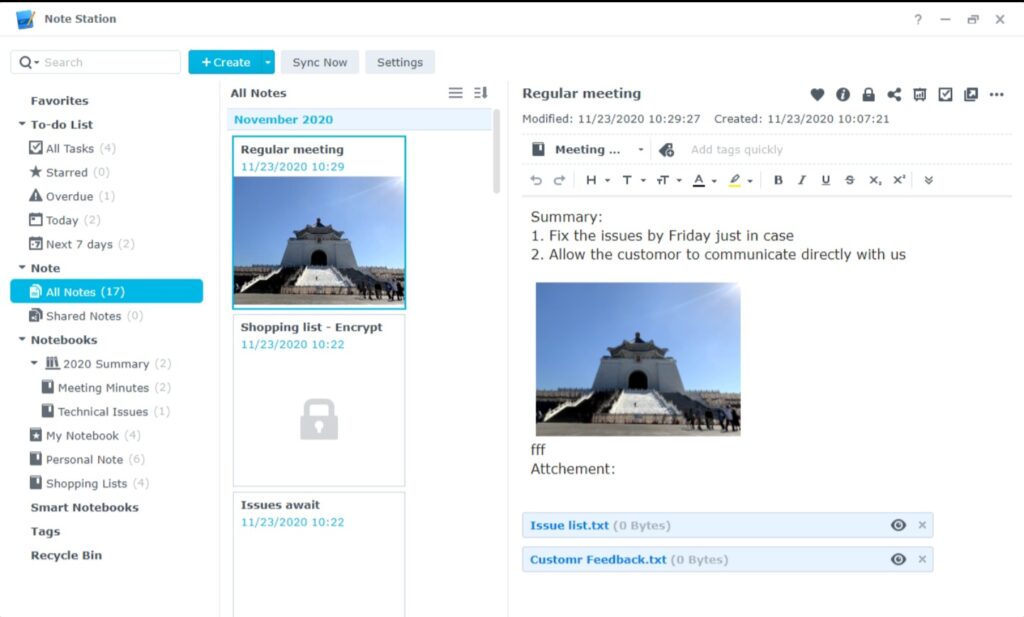Share the Regular meeting note
Screen dimensions: 1024x617
click(x=894, y=94)
